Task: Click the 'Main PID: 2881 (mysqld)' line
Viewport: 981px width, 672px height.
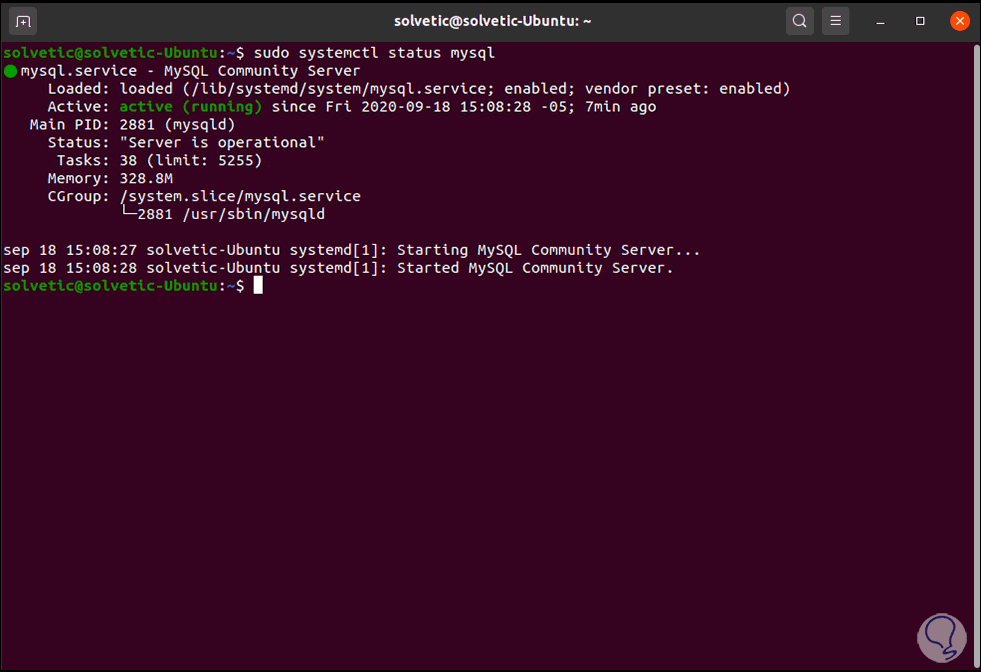Action: [x=132, y=125]
